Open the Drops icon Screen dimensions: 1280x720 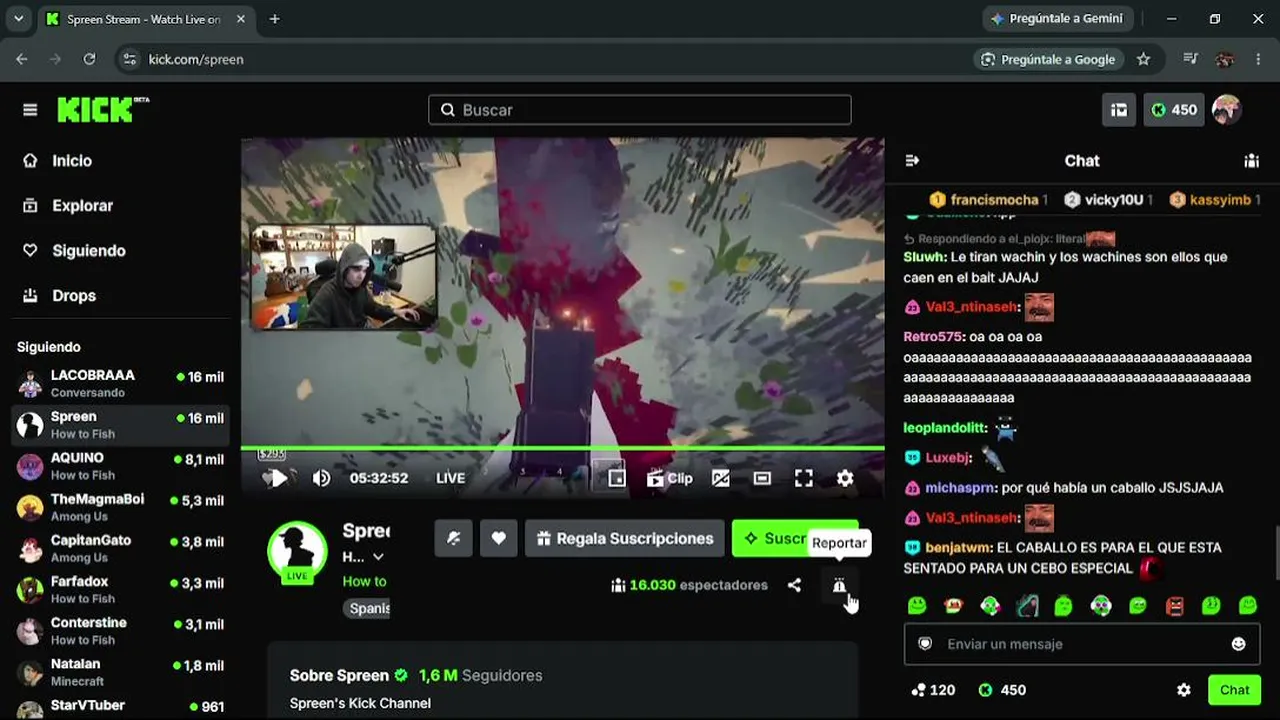pyautogui.click(x=30, y=295)
